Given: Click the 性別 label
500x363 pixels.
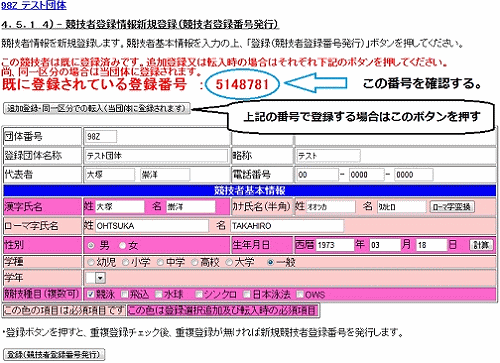Looking at the screenshot, I should (x=14, y=245).
